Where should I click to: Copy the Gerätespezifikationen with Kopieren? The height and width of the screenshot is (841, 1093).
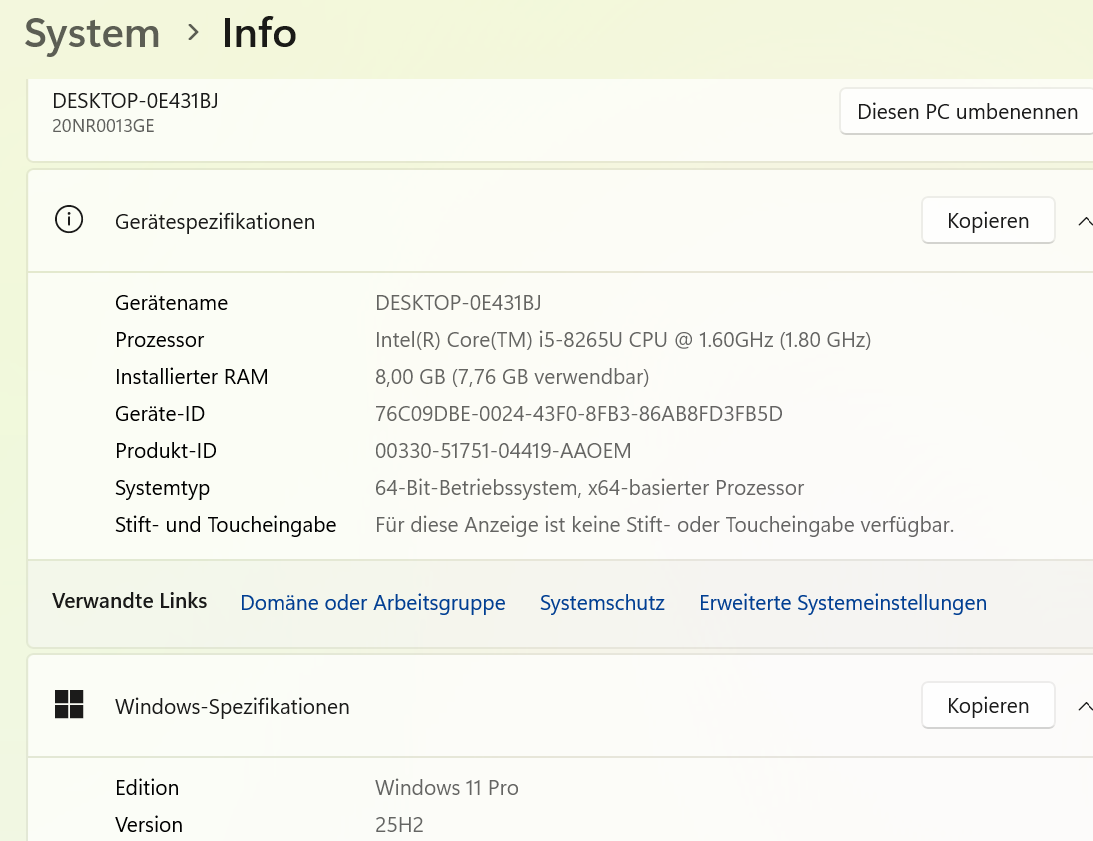pyautogui.click(x=988, y=220)
